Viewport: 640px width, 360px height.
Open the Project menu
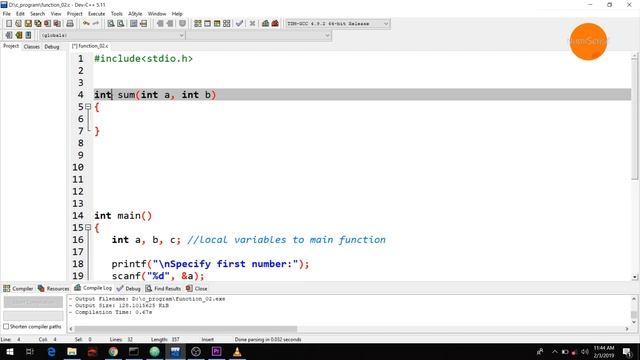pyautogui.click(x=74, y=13)
